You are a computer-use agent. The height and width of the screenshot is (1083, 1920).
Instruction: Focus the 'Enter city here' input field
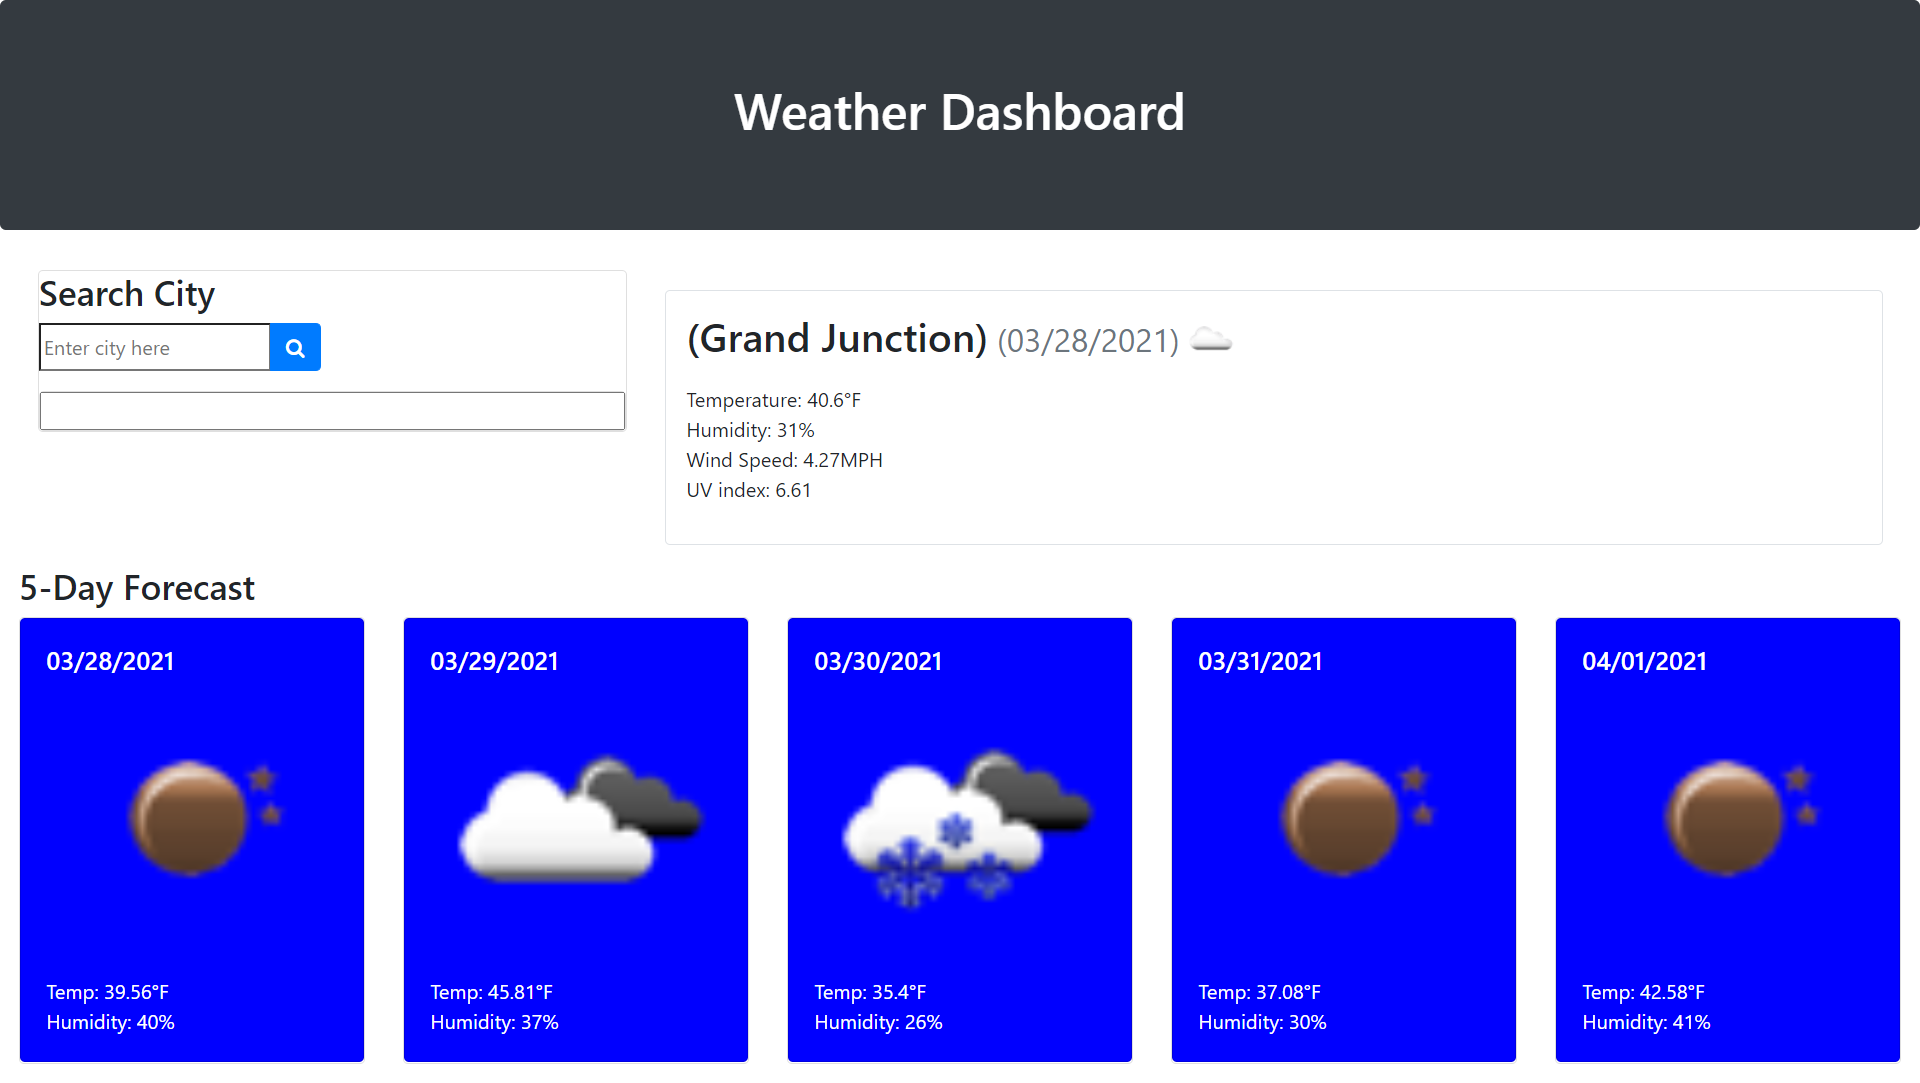(155, 348)
